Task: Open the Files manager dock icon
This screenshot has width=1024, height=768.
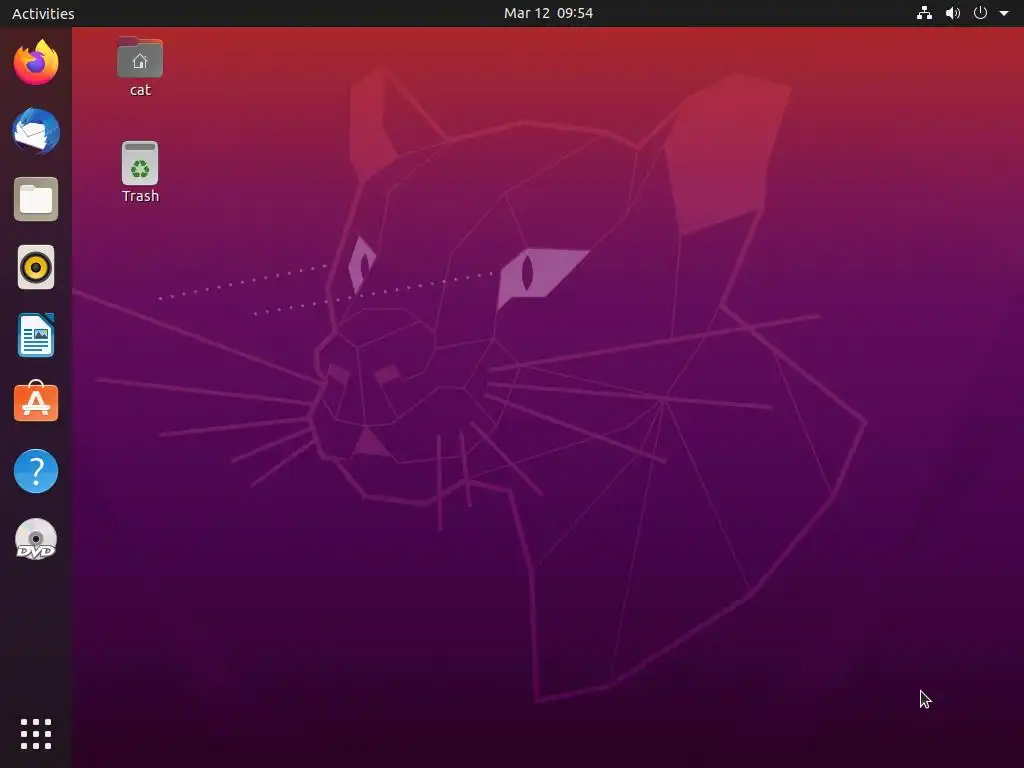Action: click(x=36, y=199)
